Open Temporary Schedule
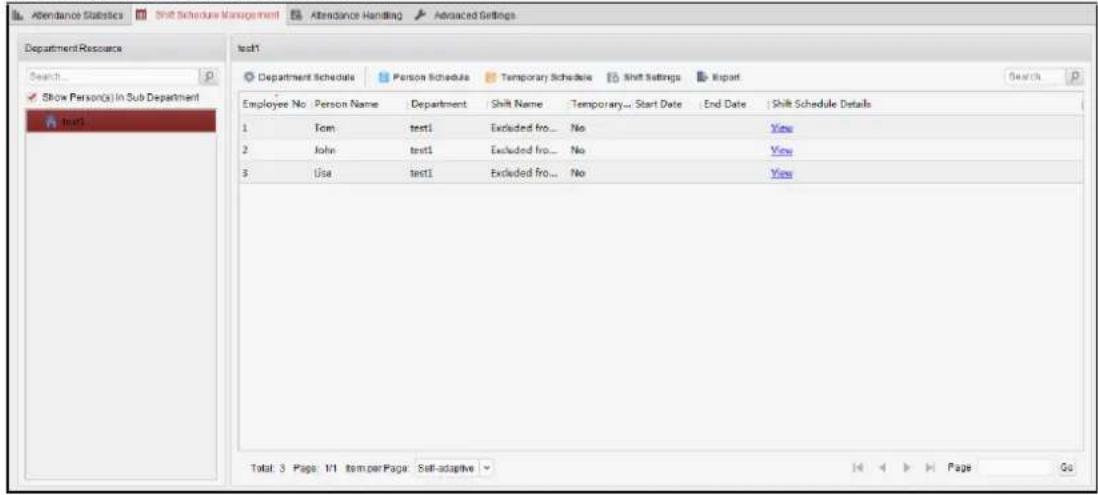 (539, 76)
